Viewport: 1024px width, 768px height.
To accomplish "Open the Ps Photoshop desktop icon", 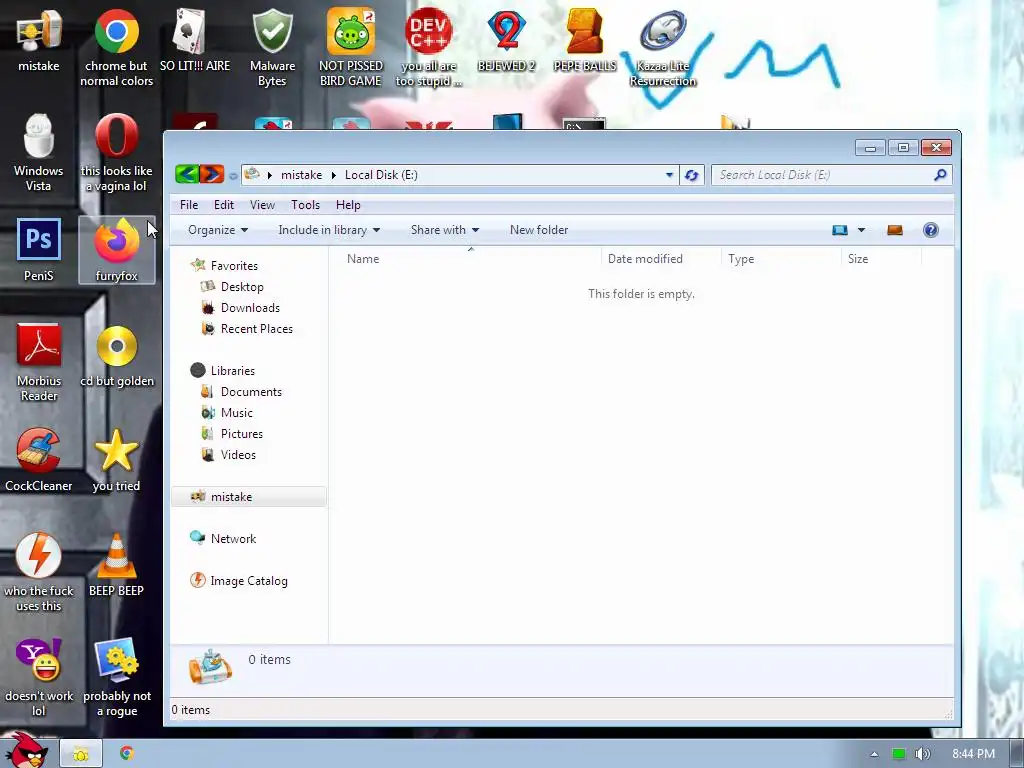I will click(39, 250).
